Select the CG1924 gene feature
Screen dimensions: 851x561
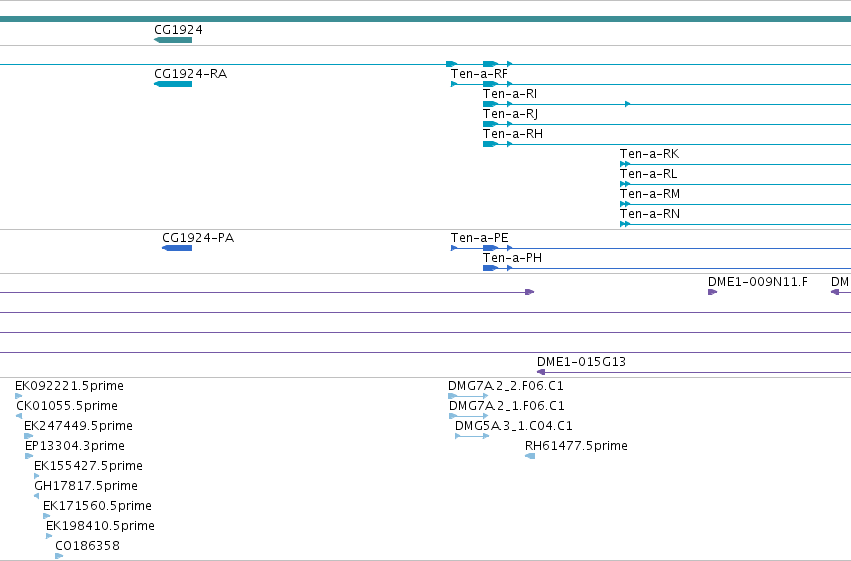pos(173,40)
